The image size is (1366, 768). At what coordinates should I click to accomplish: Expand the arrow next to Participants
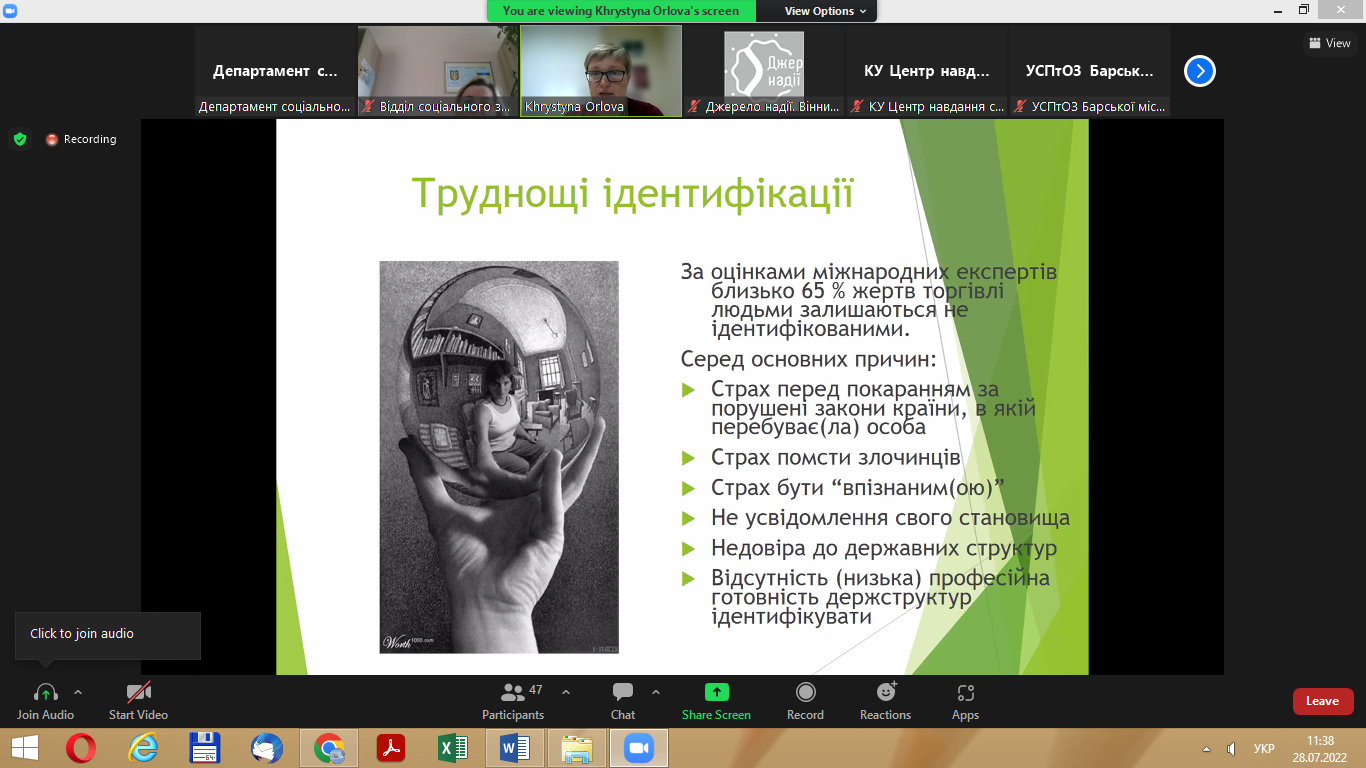566,692
